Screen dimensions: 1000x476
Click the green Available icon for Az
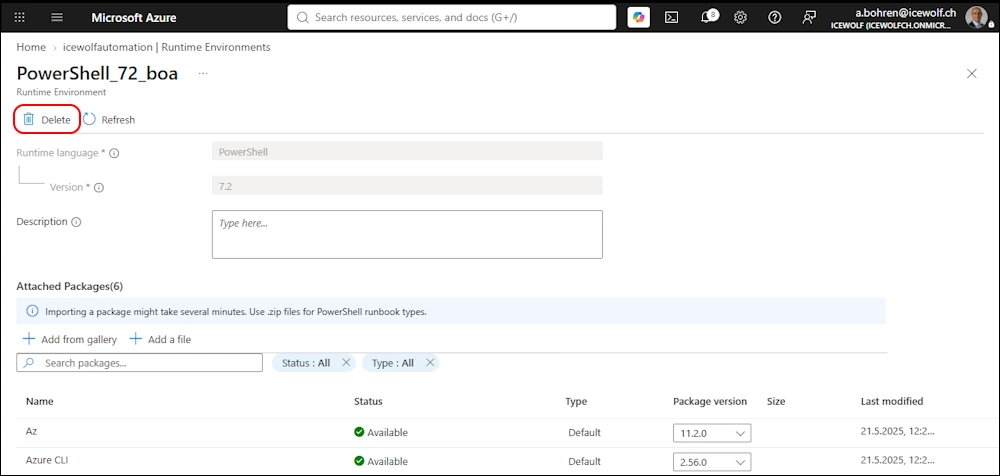pos(359,432)
